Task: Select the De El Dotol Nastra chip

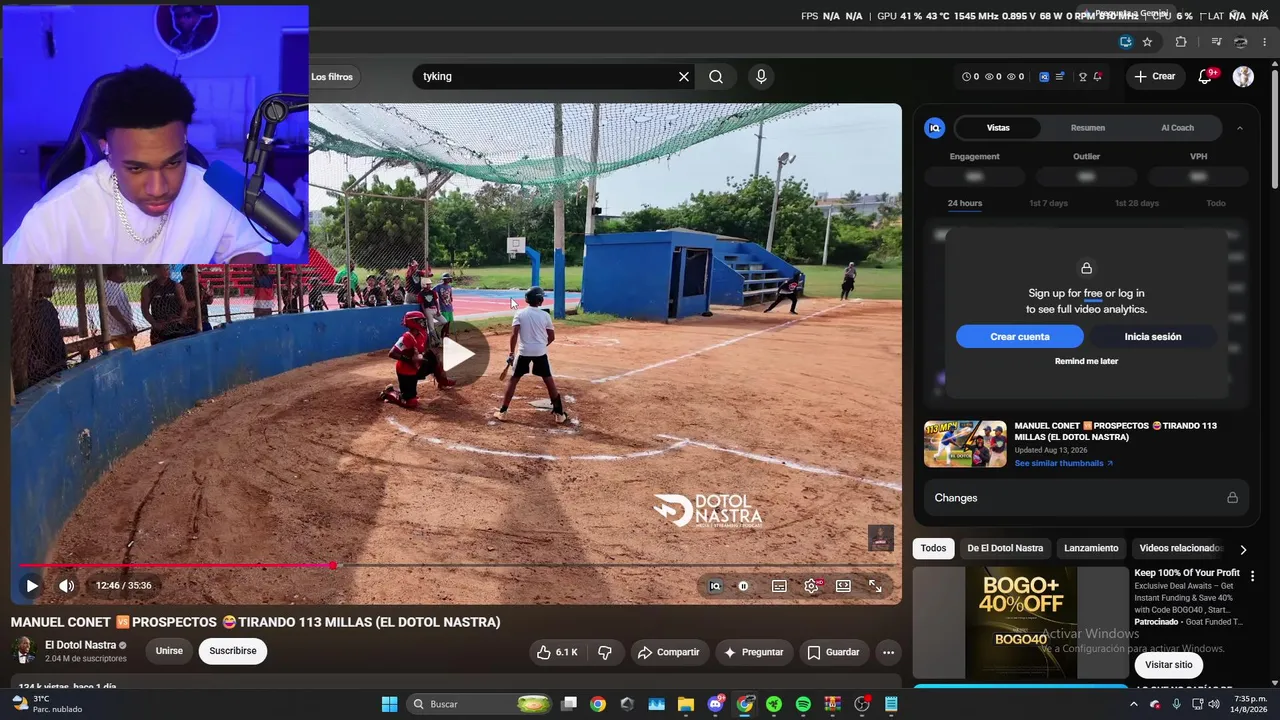Action: tap(1005, 548)
